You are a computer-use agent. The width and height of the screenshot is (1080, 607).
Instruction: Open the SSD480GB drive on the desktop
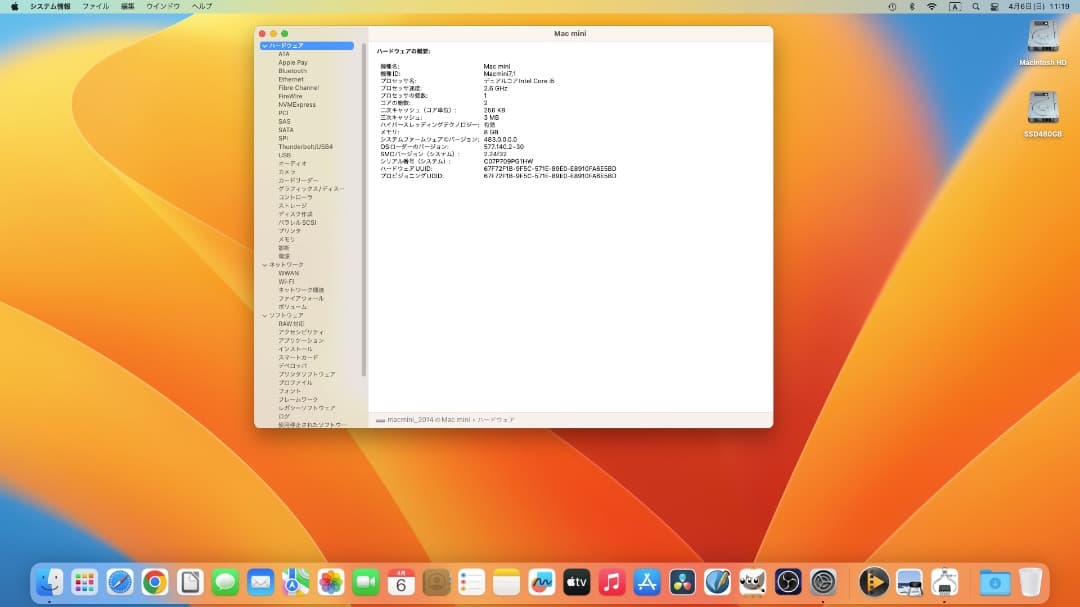pos(1043,105)
